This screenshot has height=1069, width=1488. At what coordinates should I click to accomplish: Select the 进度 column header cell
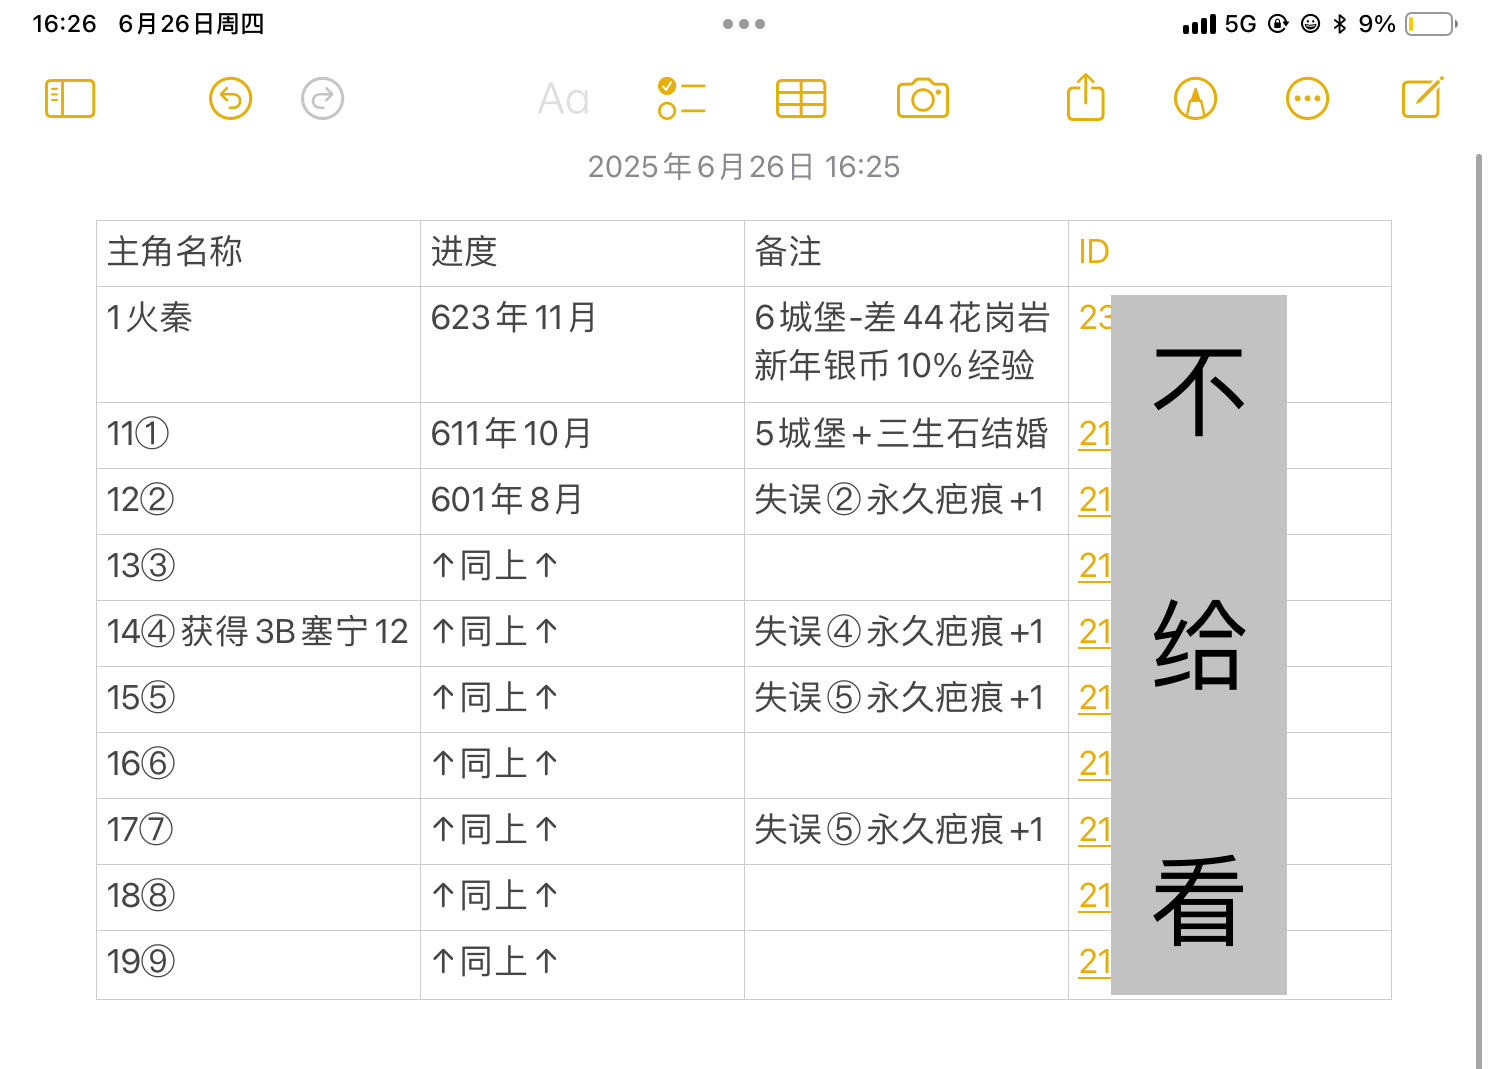click(x=582, y=253)
